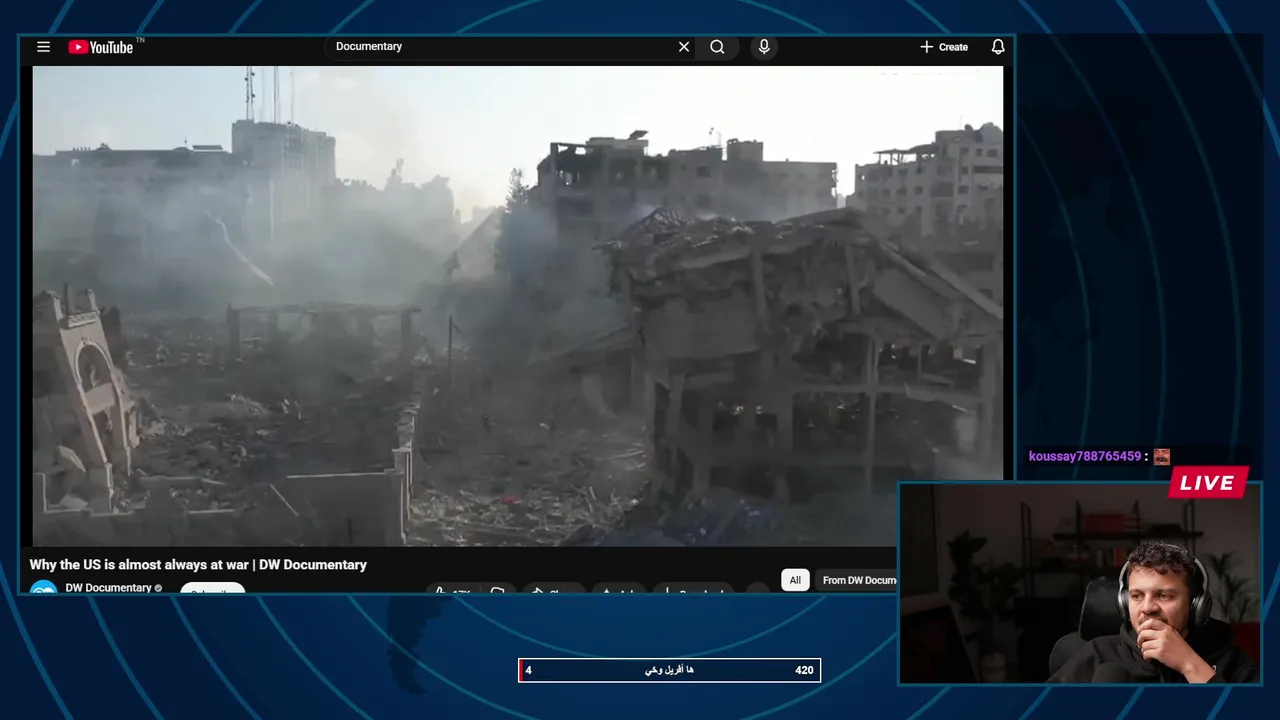The height and width of the screenshot is (720, 1280).
Task: Click the goal progress bar showing 420
Action: [669, 670]
